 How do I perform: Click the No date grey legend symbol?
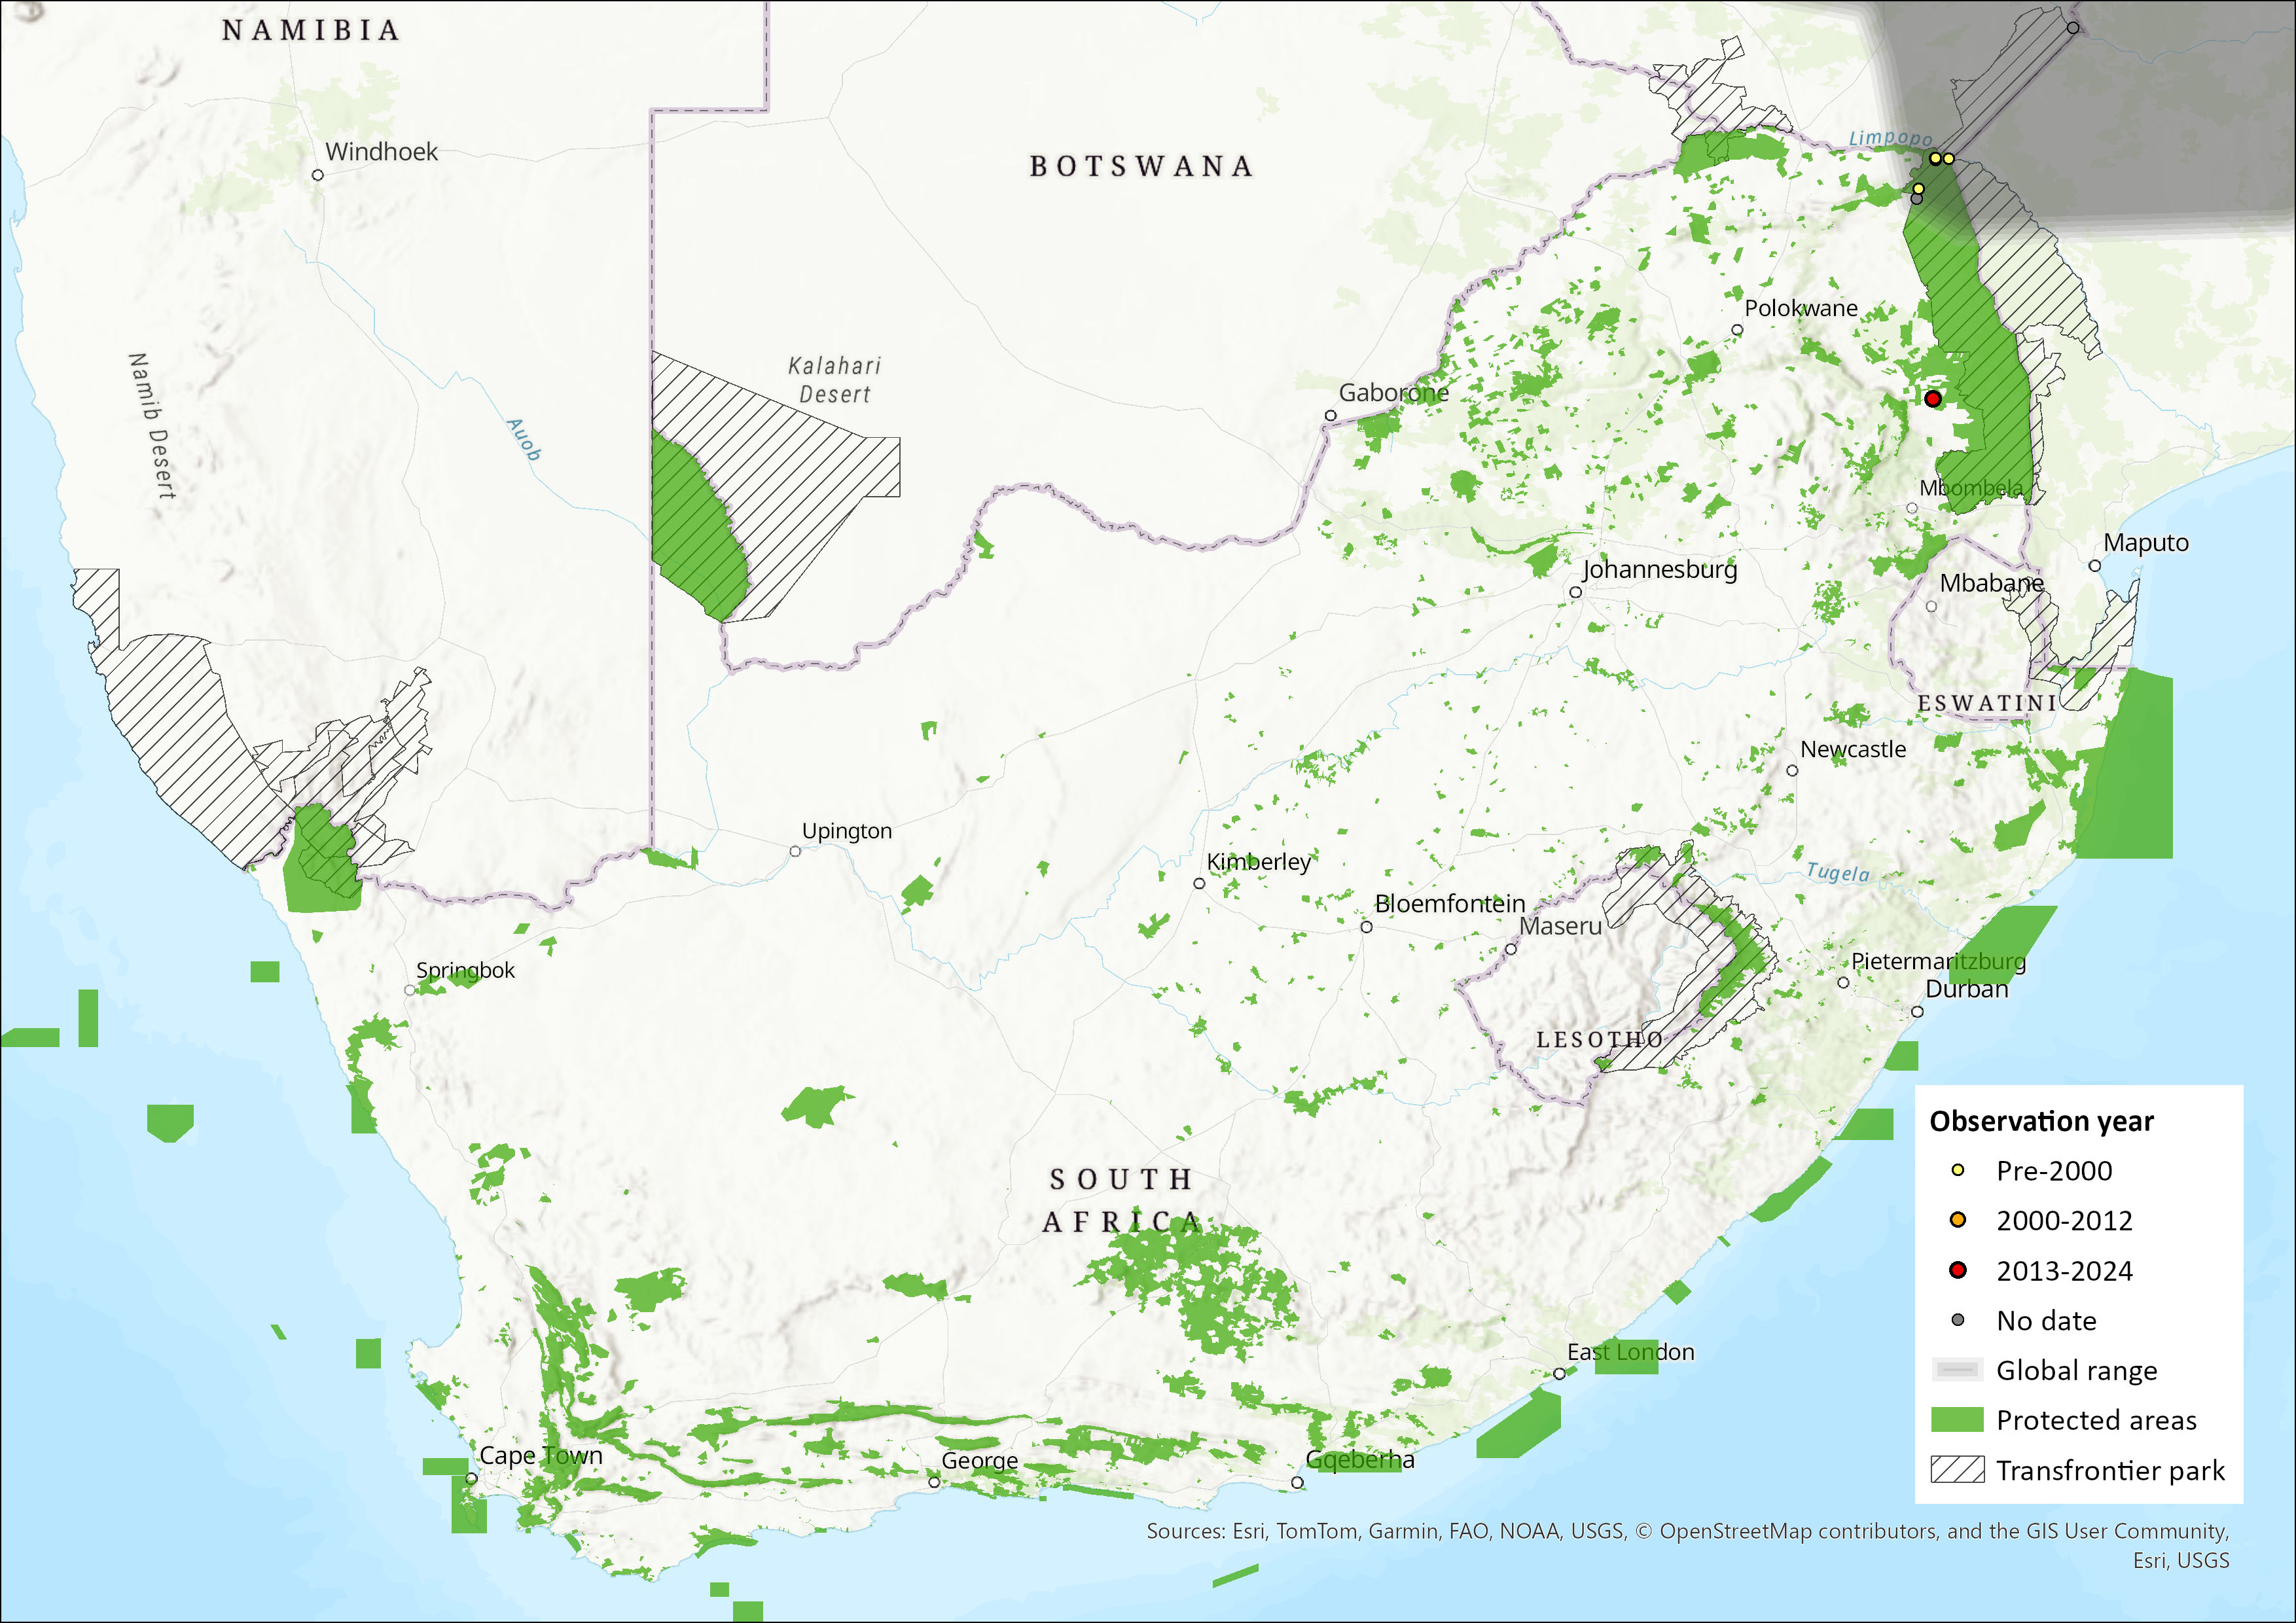(x=1957, y=1320)
